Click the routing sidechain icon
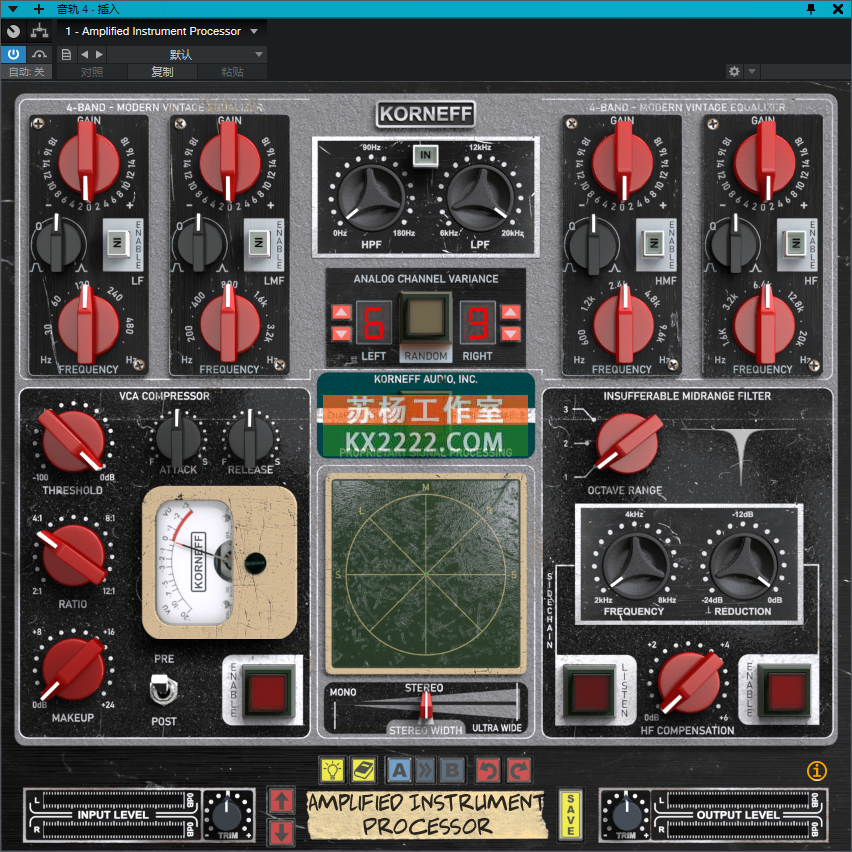The image size is (852, 852). tap(39, 31)
